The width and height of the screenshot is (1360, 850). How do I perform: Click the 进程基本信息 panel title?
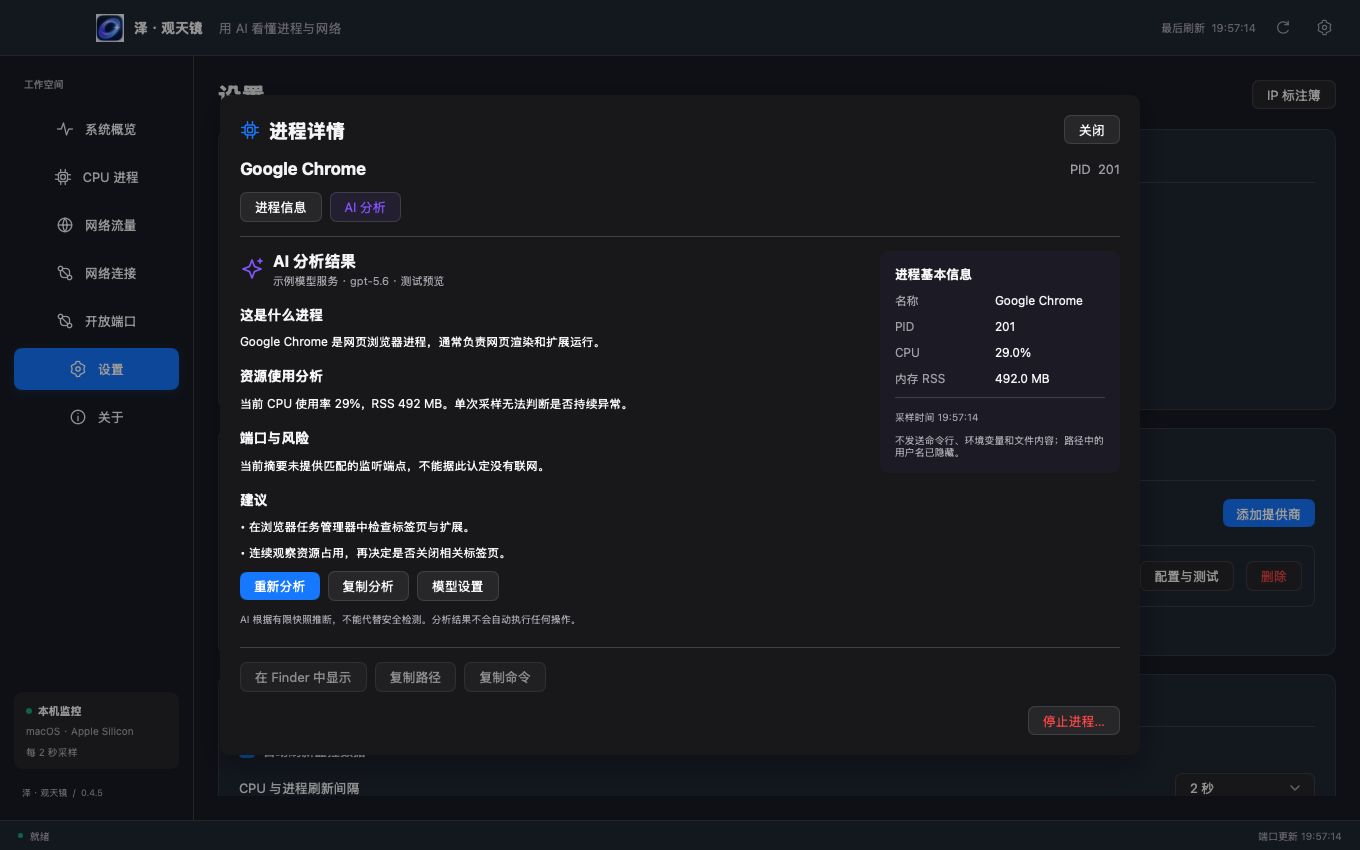[x=933, y=274]
